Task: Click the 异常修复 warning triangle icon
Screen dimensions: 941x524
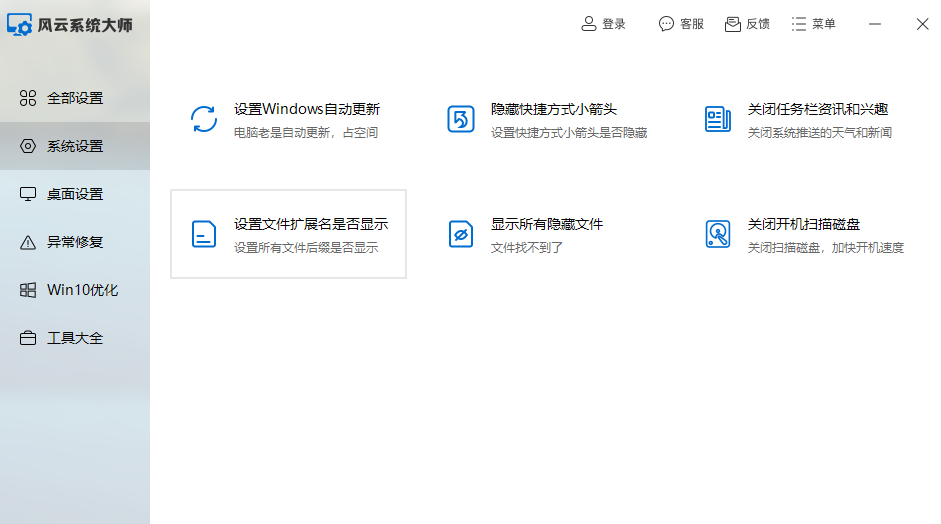Action: pyautogui.click(x=28, y=242)
